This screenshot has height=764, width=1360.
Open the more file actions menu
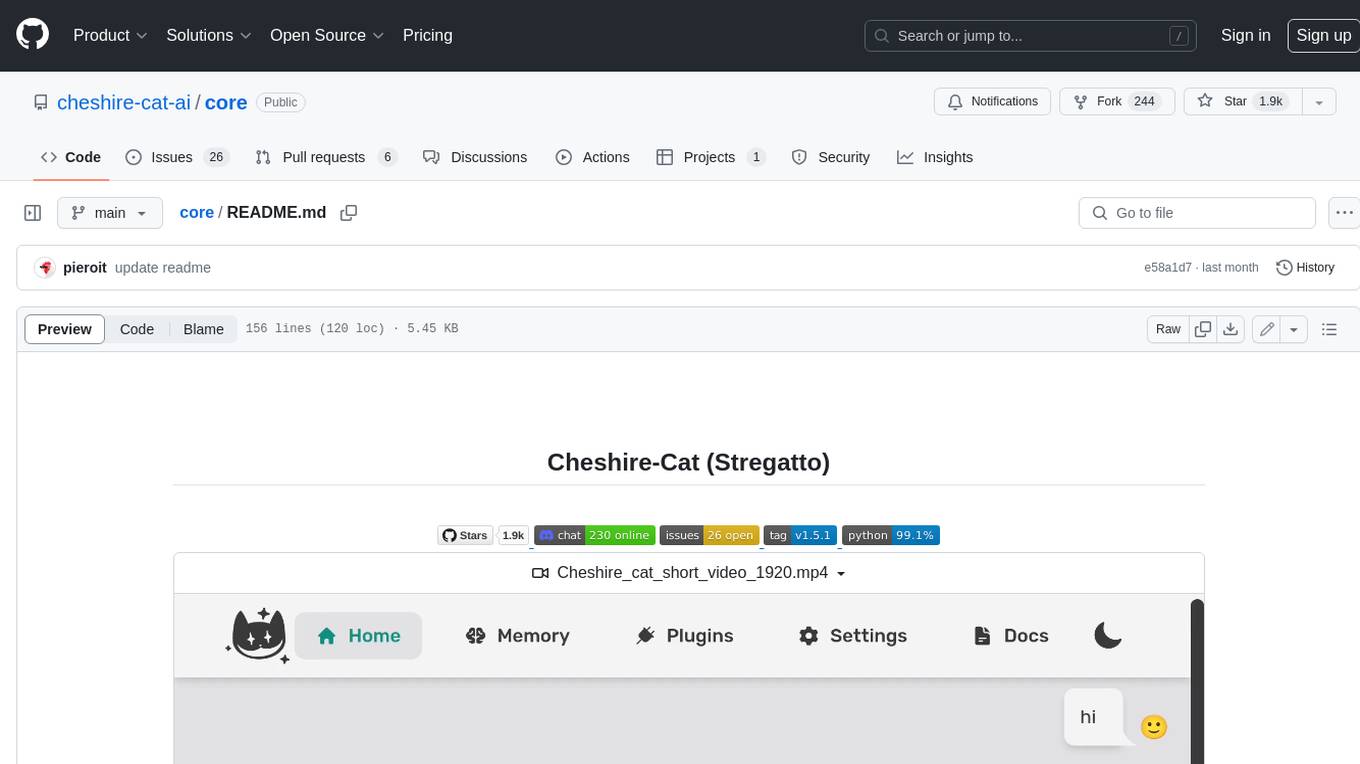1344,213
